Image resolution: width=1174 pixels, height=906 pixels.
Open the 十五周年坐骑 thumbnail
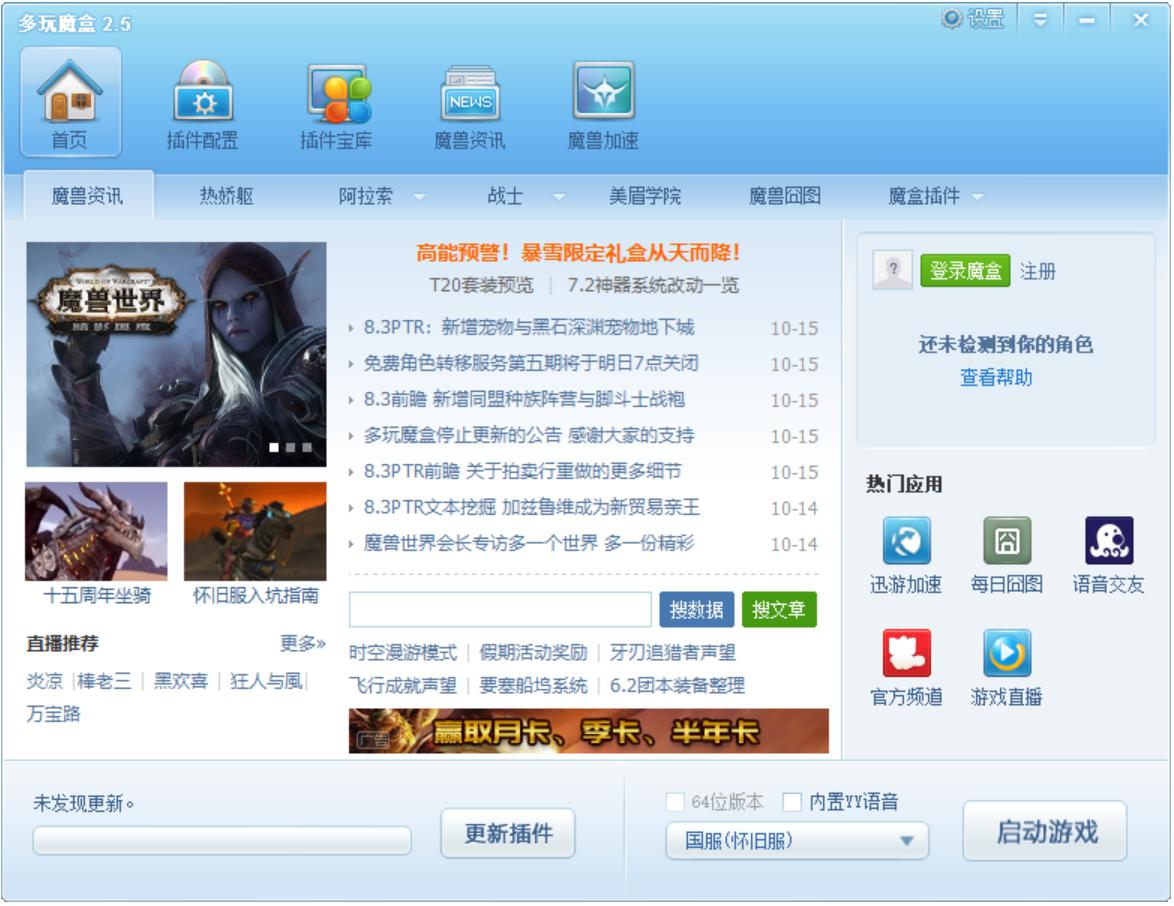(x=97, y=531)
